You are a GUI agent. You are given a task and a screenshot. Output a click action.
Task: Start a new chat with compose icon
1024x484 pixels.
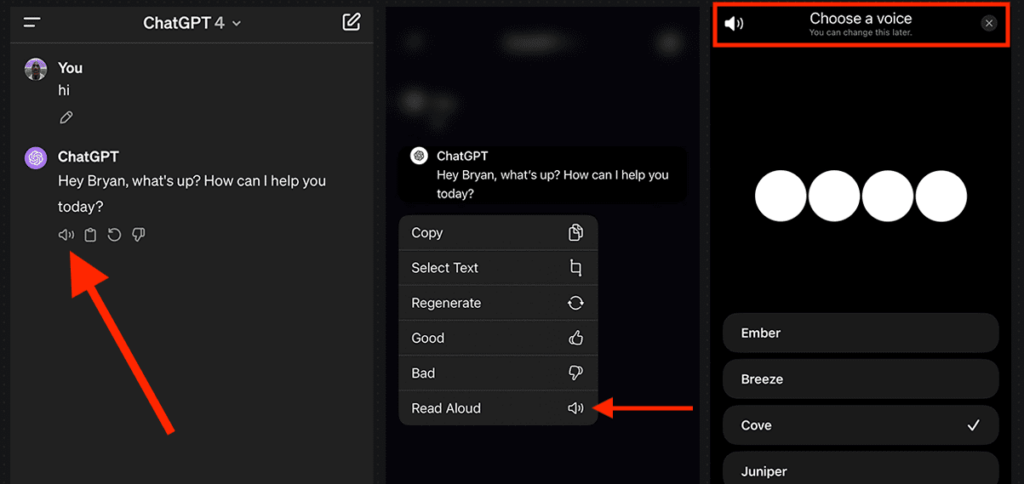[351, 22]
